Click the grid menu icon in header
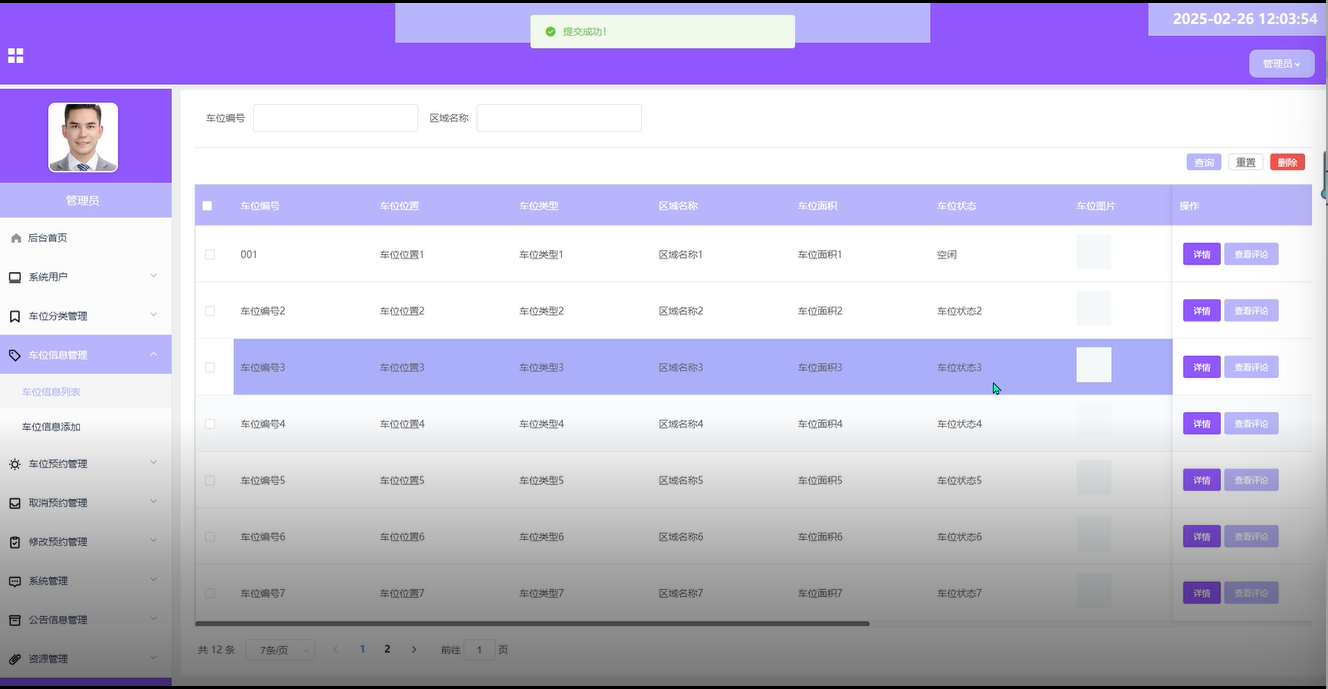The image size is (1328, 689). tap(15, 56)
